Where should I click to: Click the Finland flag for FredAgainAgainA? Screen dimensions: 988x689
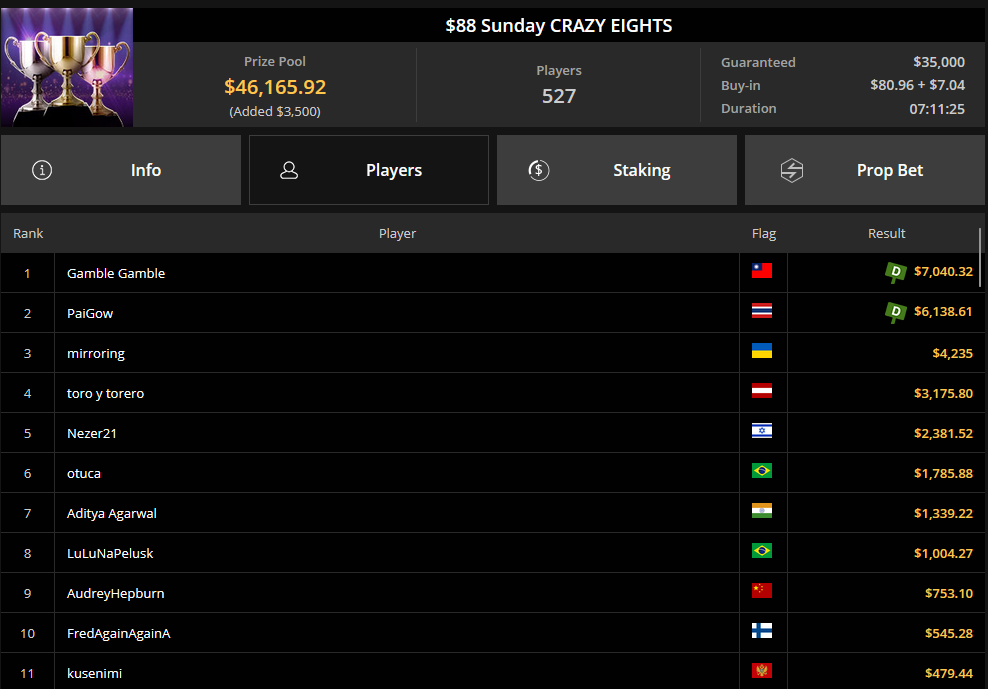[762, 632]
